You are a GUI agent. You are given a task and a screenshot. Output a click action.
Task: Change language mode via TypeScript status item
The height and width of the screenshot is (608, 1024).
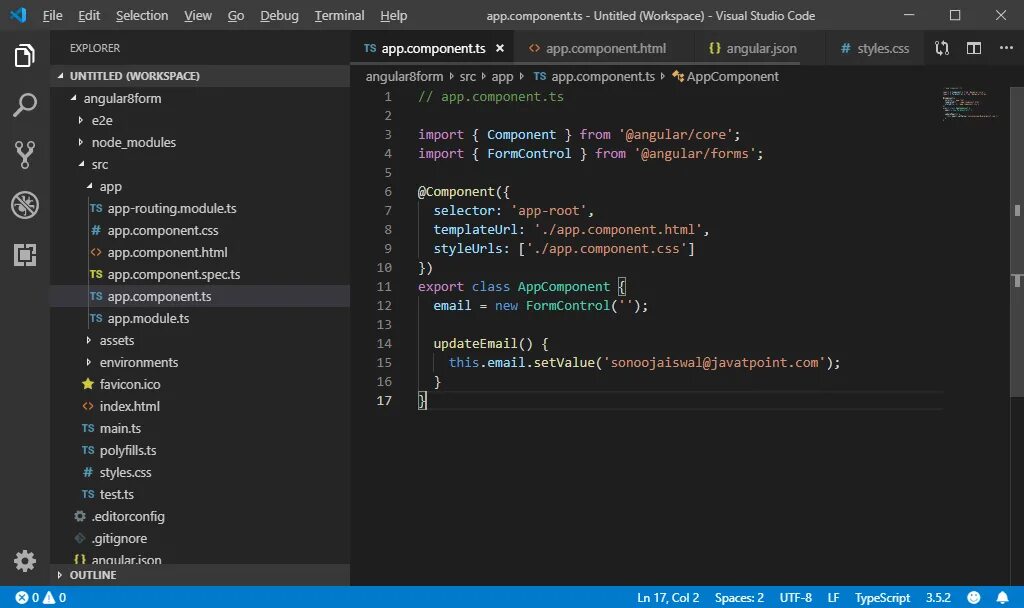point(882,597)
